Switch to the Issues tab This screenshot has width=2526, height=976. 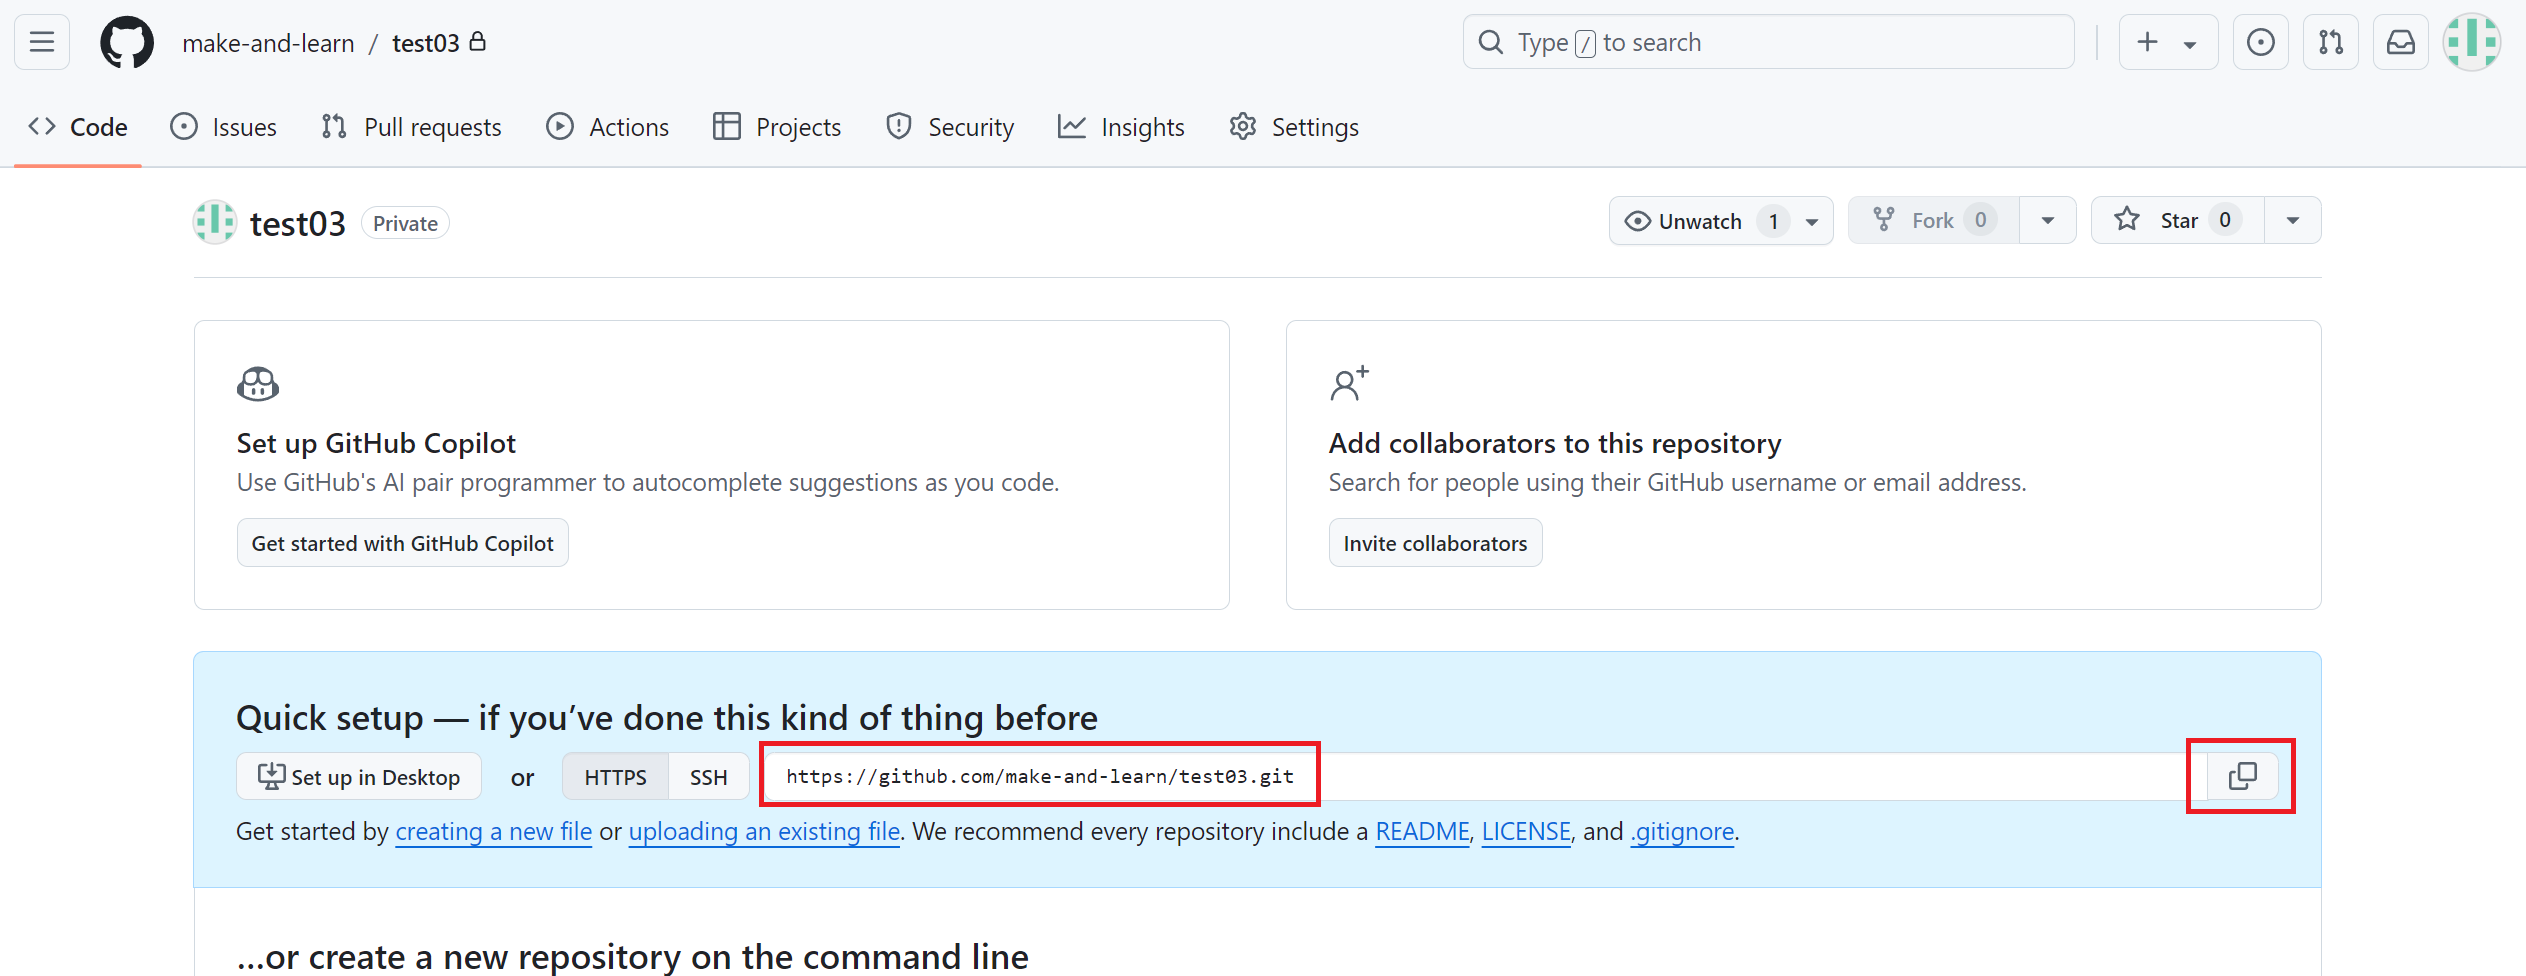pos(224,127)
